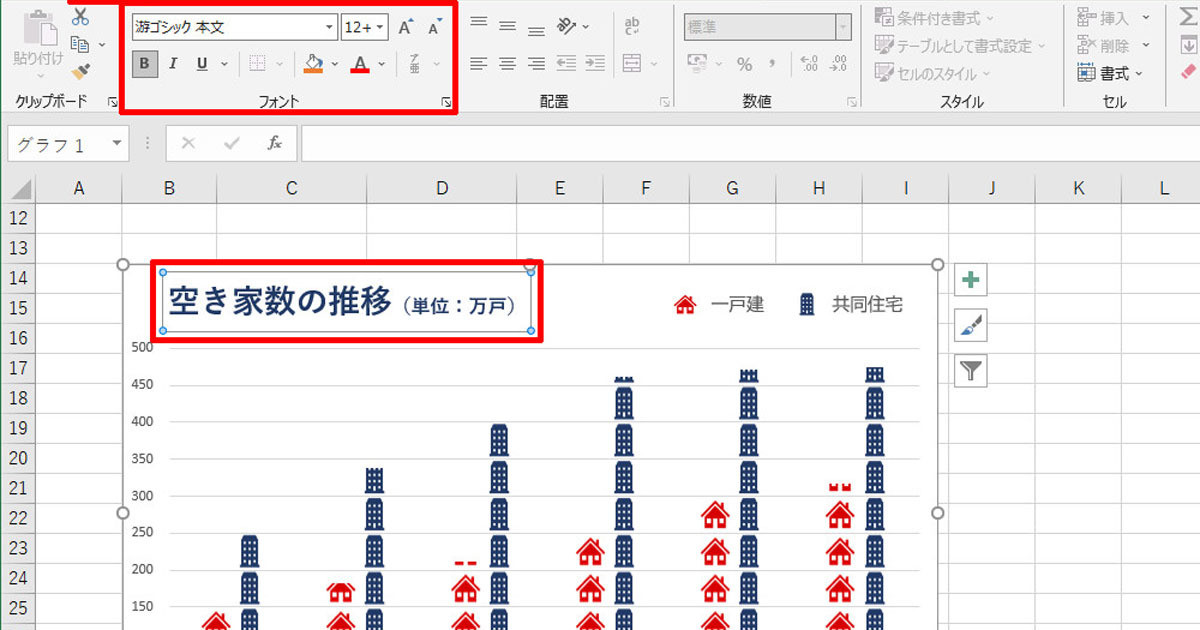Open the 配置 alignment dialog launcher

[x=664, y=102]
